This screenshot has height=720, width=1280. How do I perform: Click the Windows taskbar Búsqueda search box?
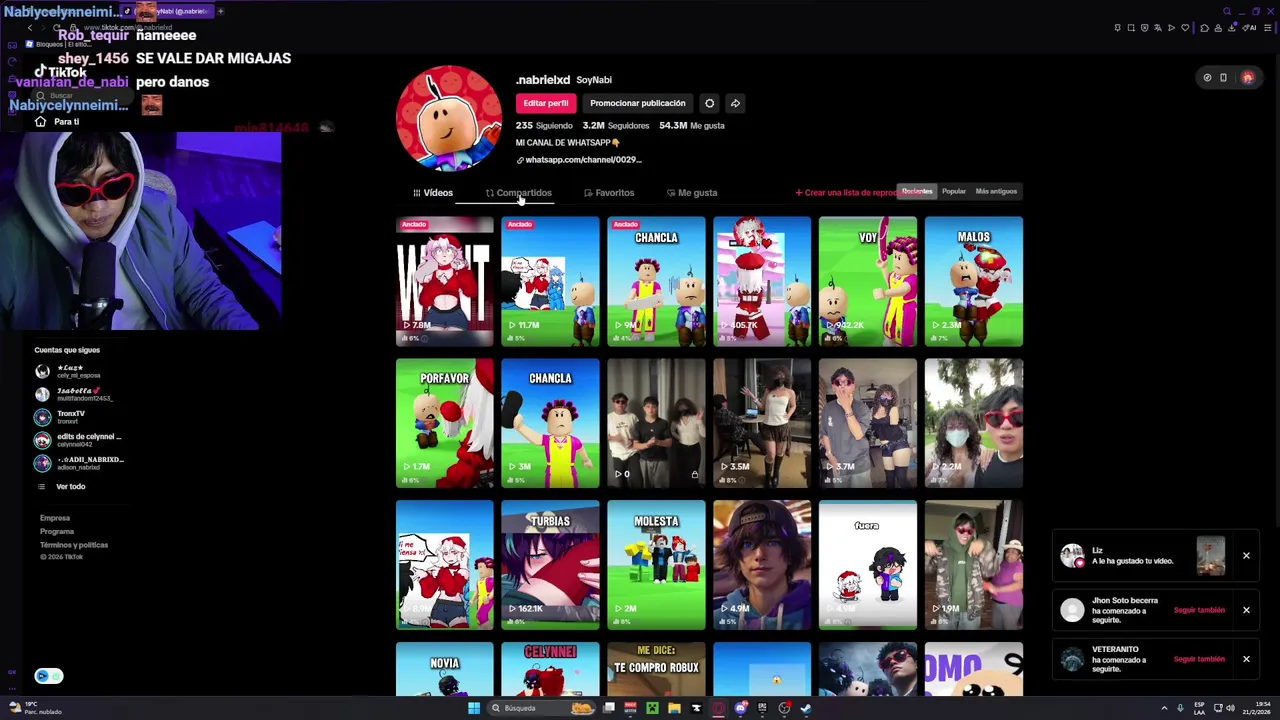541,708
